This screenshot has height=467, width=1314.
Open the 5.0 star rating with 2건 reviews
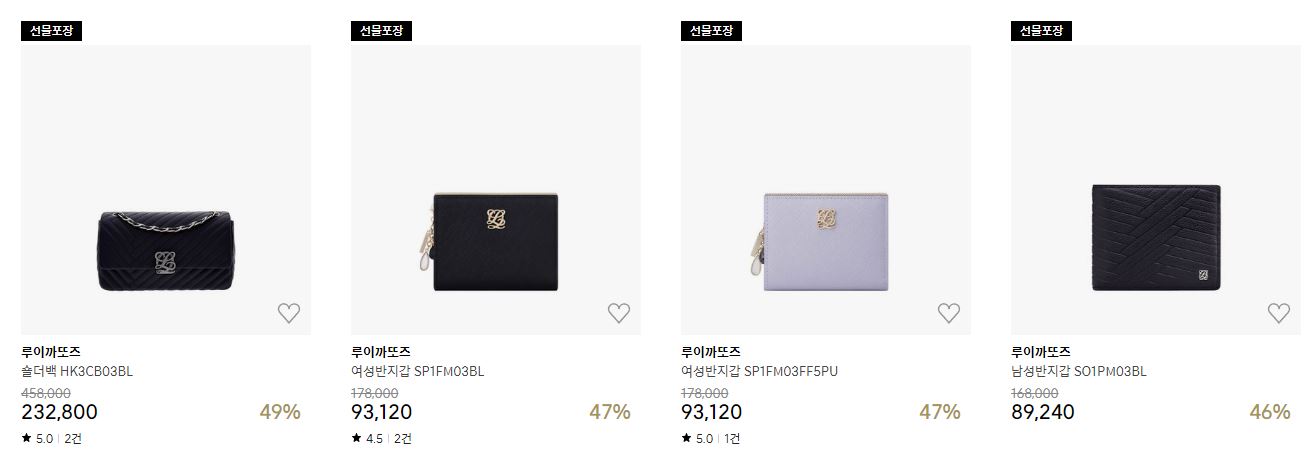[51, 438]
